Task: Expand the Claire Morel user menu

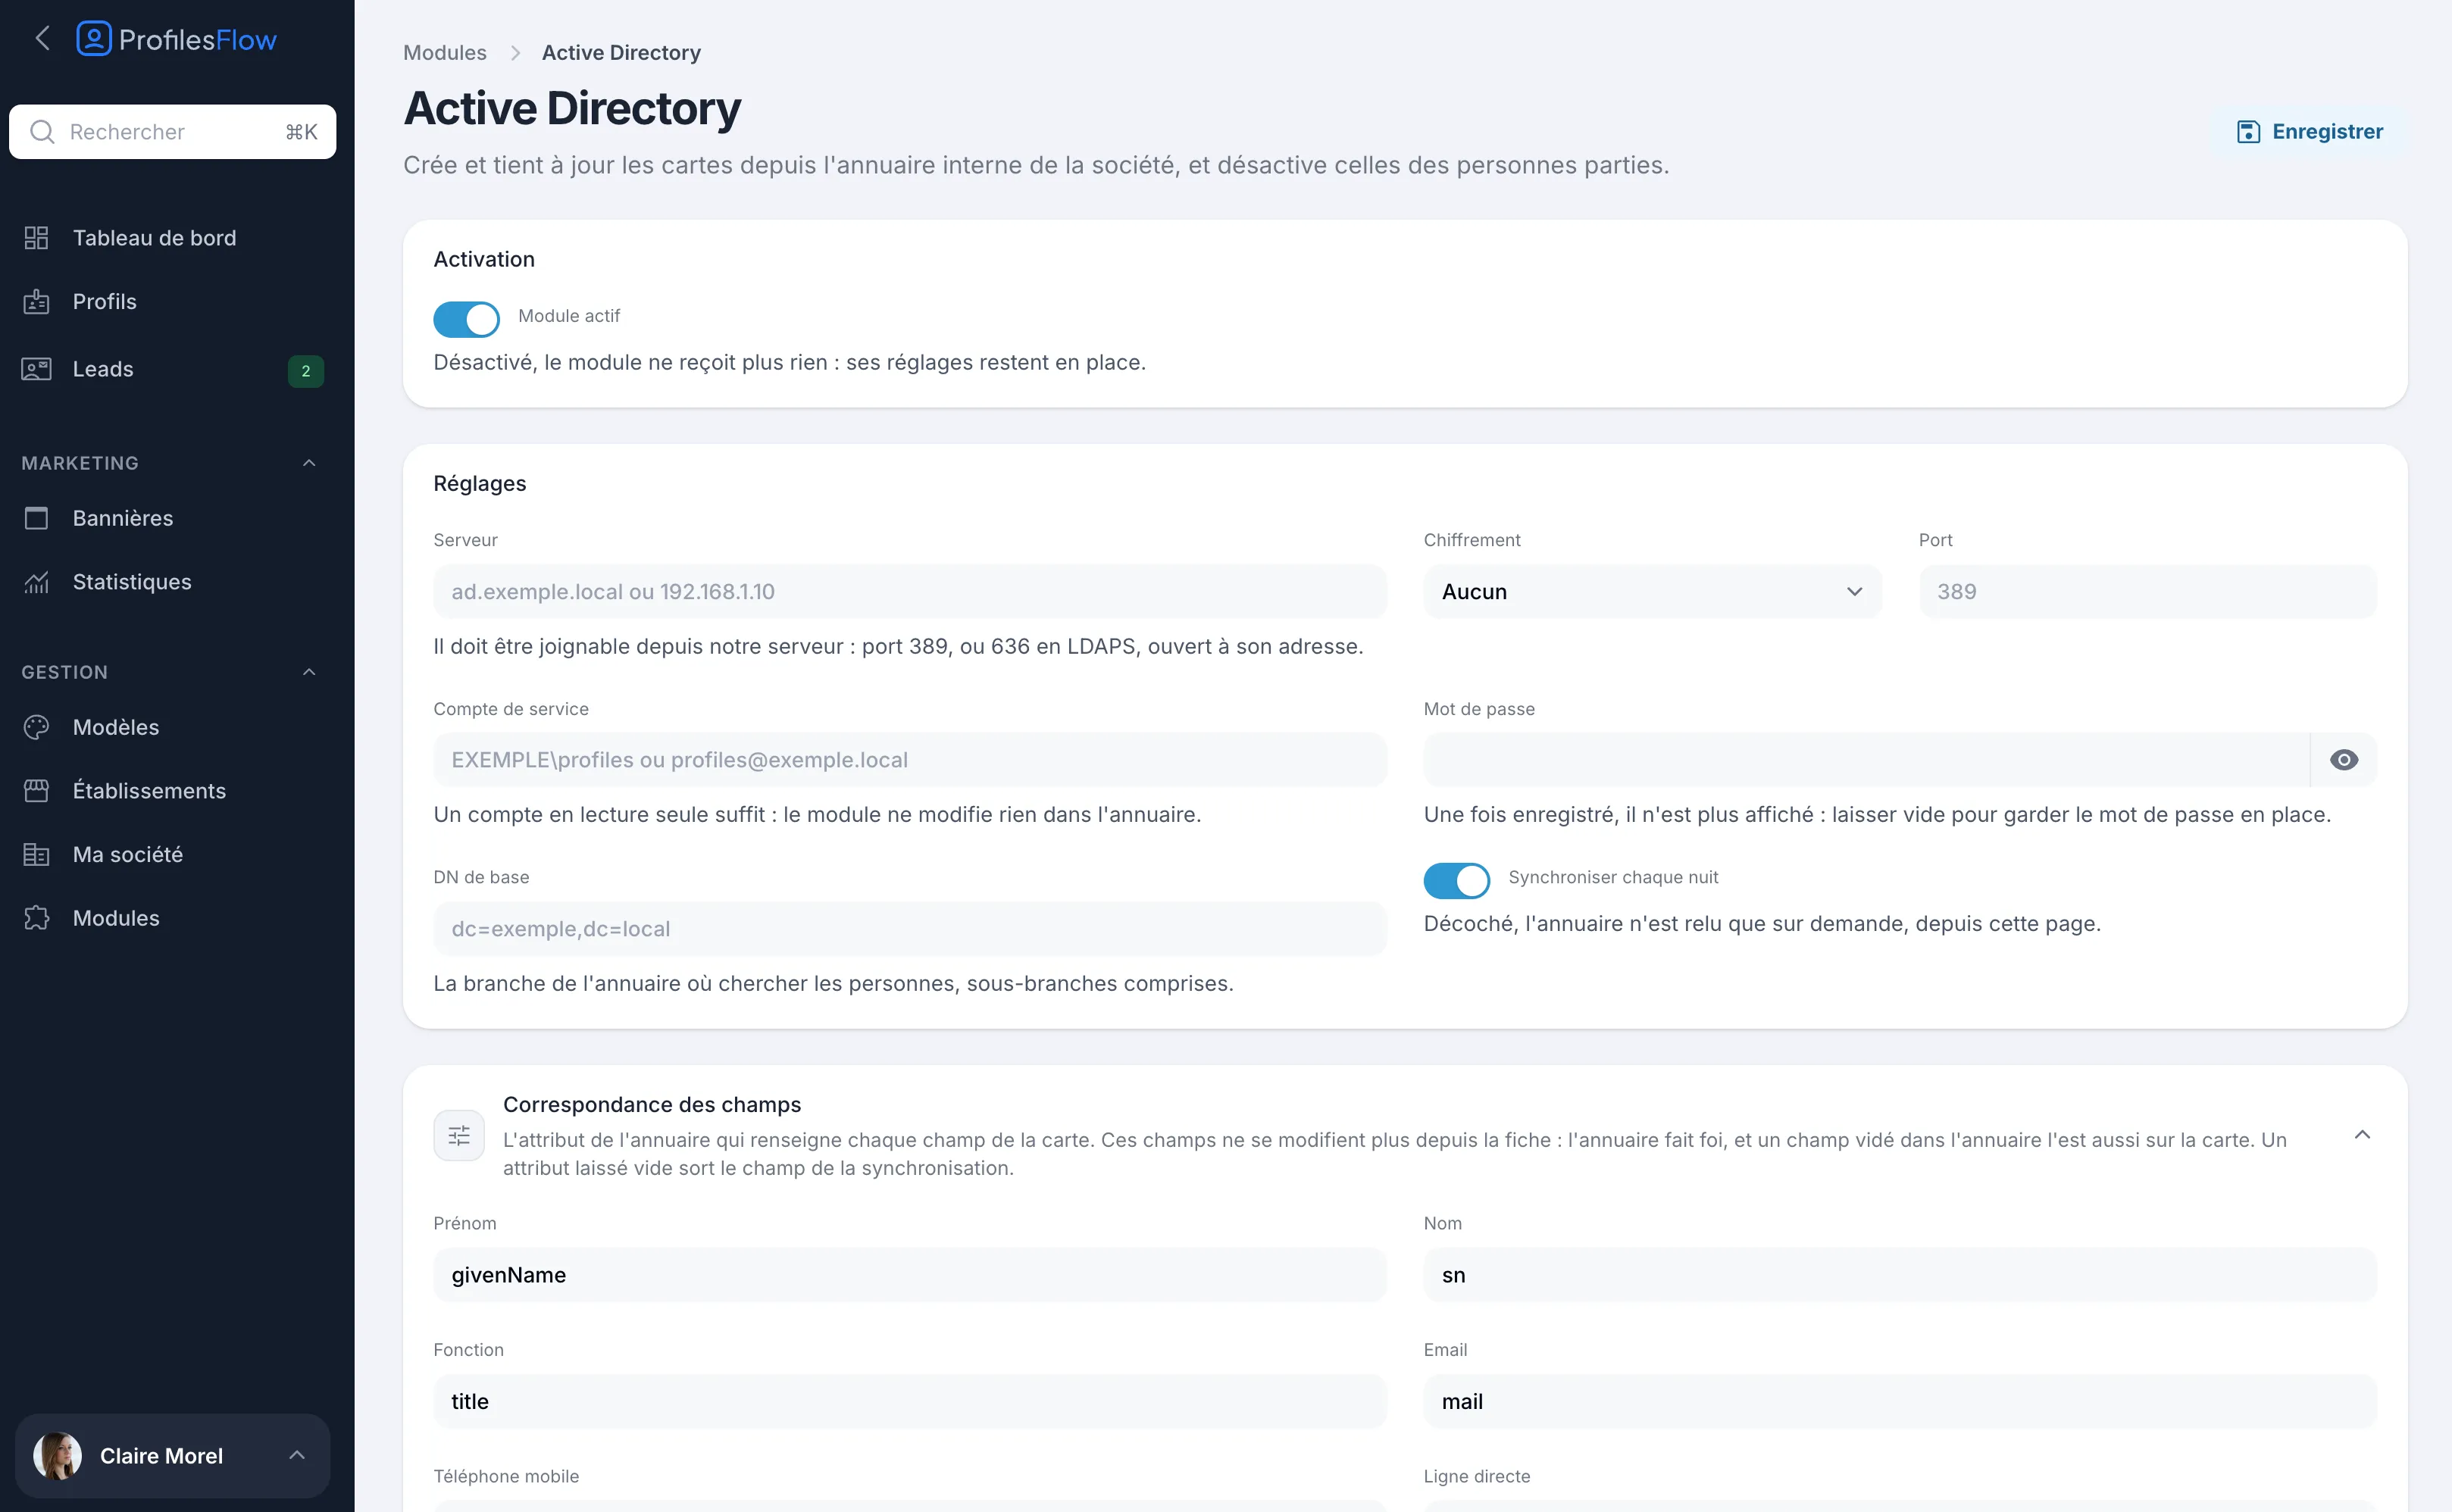Action: click(297, 1456)
